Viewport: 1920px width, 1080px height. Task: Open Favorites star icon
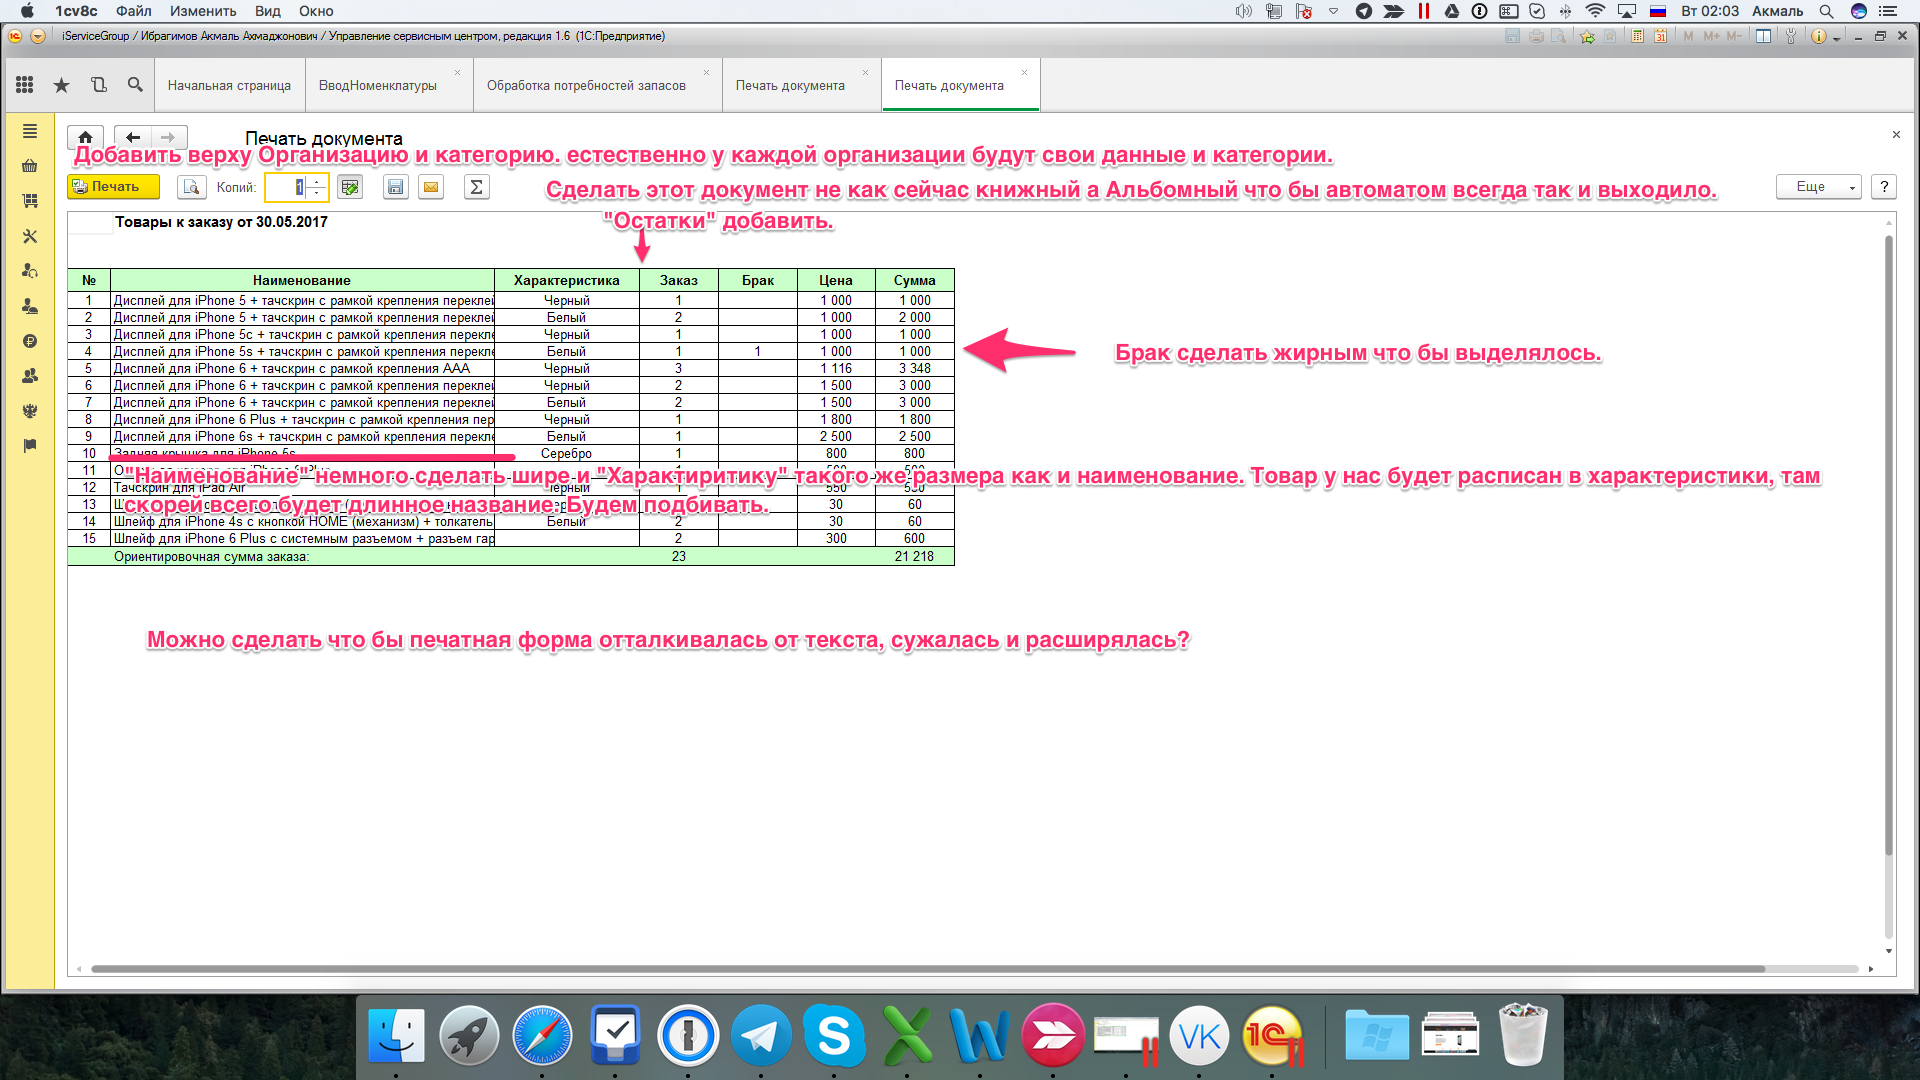61,85
